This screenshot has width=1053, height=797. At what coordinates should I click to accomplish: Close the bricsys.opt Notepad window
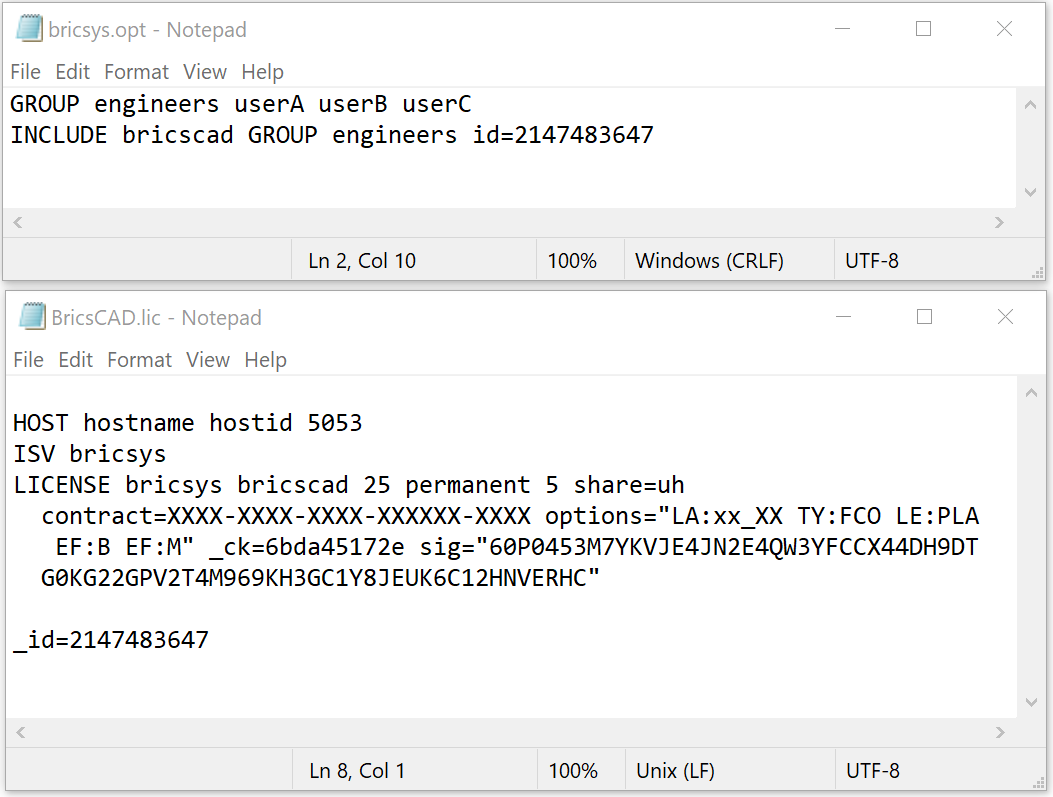coord(1004,29)
